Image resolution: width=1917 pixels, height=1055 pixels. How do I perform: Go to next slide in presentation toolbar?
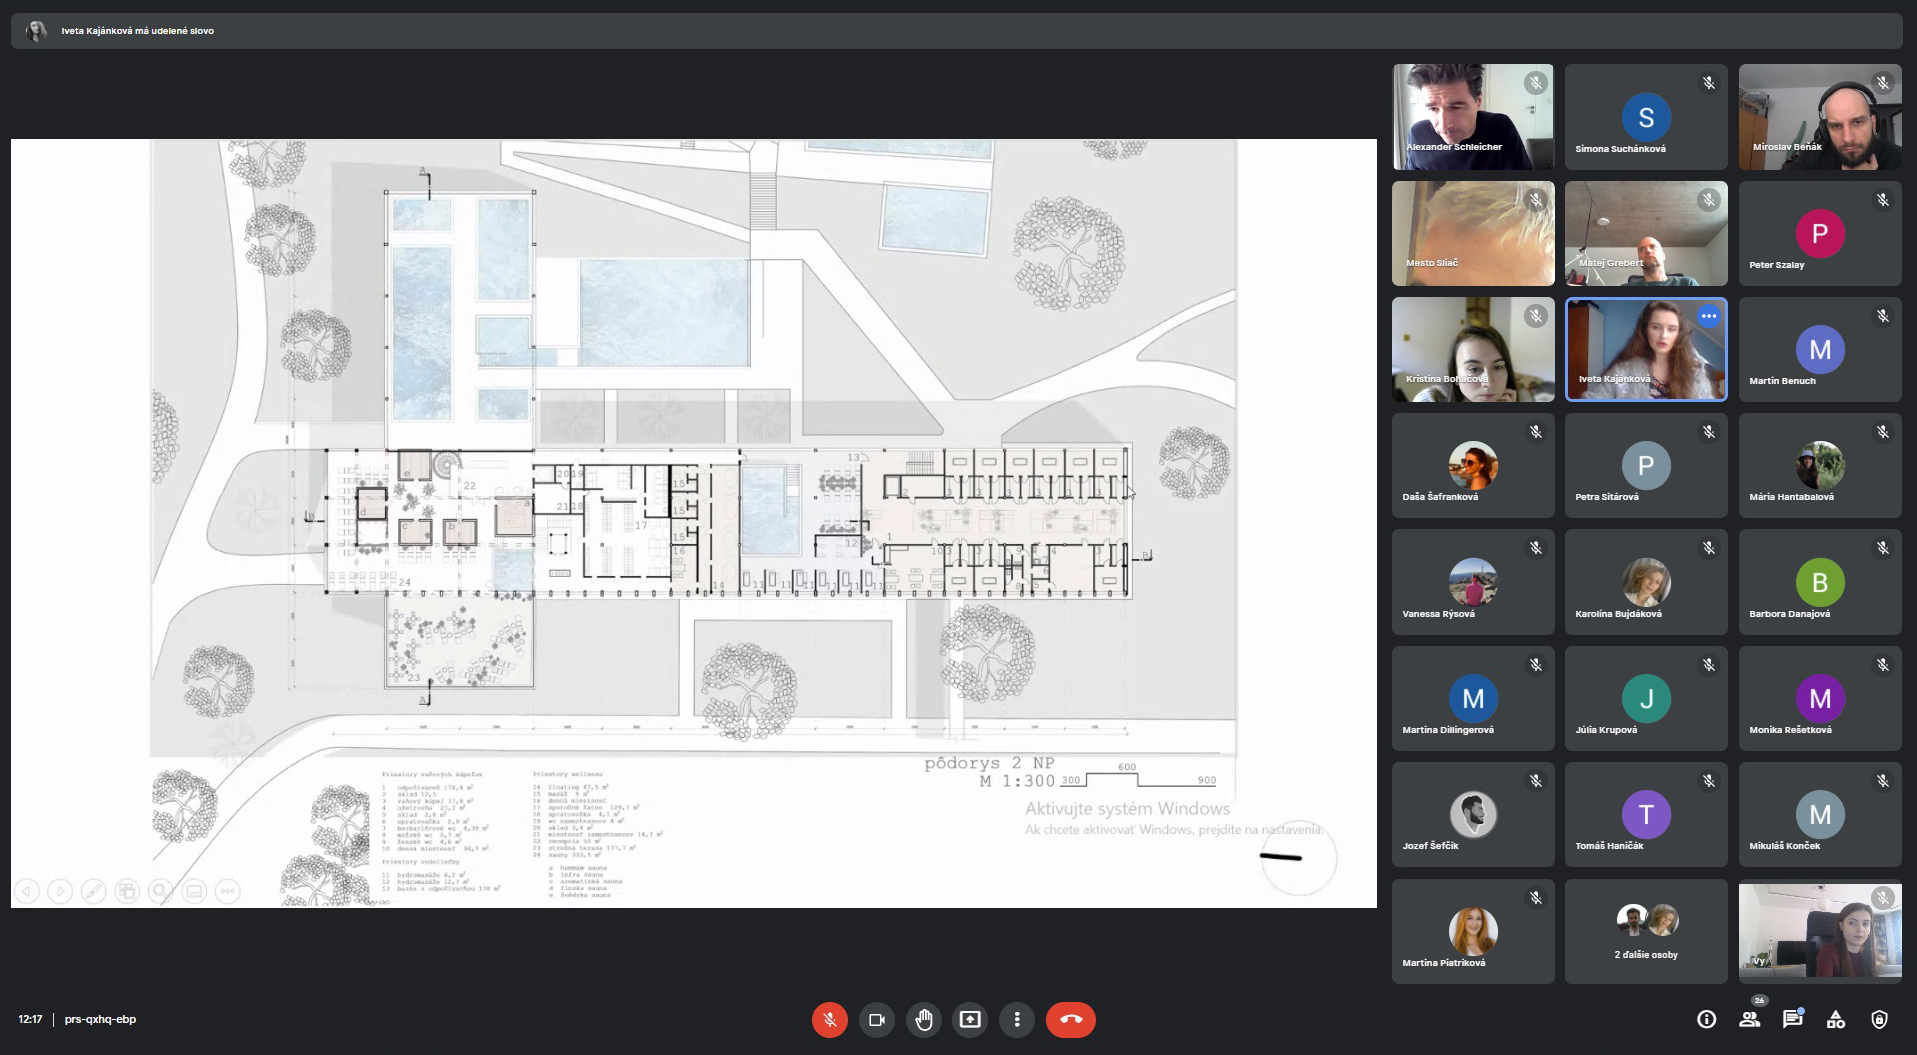click(60, 890)
